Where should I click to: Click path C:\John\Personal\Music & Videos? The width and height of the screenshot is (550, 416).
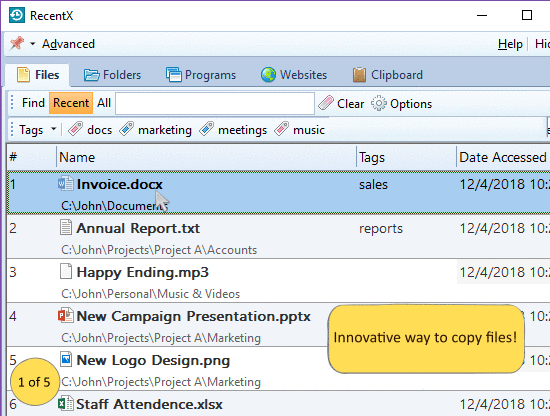150,294
